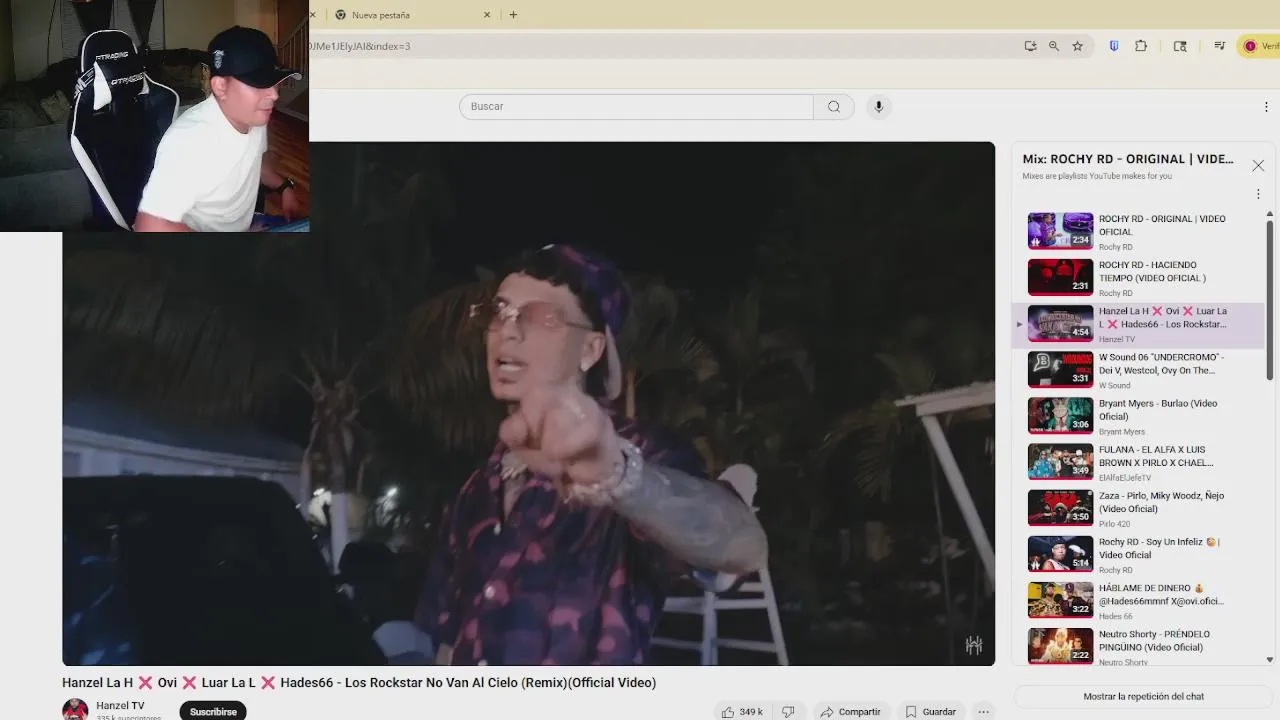The width and height of the screenshot is (1280, 720).
Task: Open browser media controls icon
Action: tap(1219, 46)
